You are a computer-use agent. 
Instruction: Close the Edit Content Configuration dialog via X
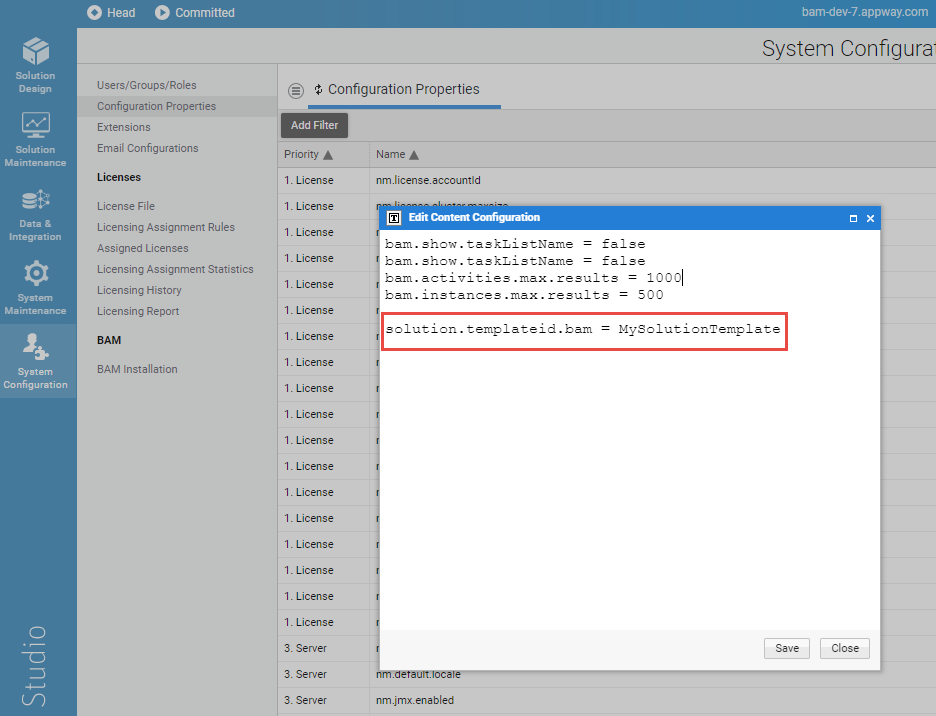click(x=870, y=219)
